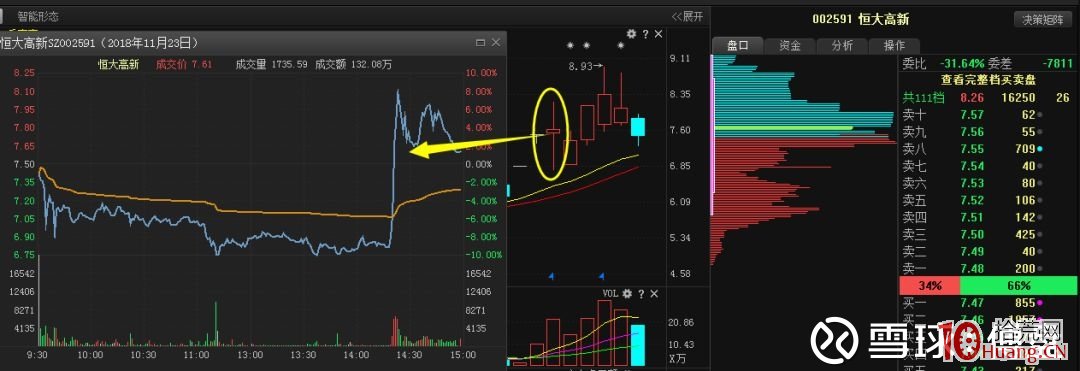Click the third star marker above candles
Screen dimensions: 1080x371
click(x=621, y=45)
